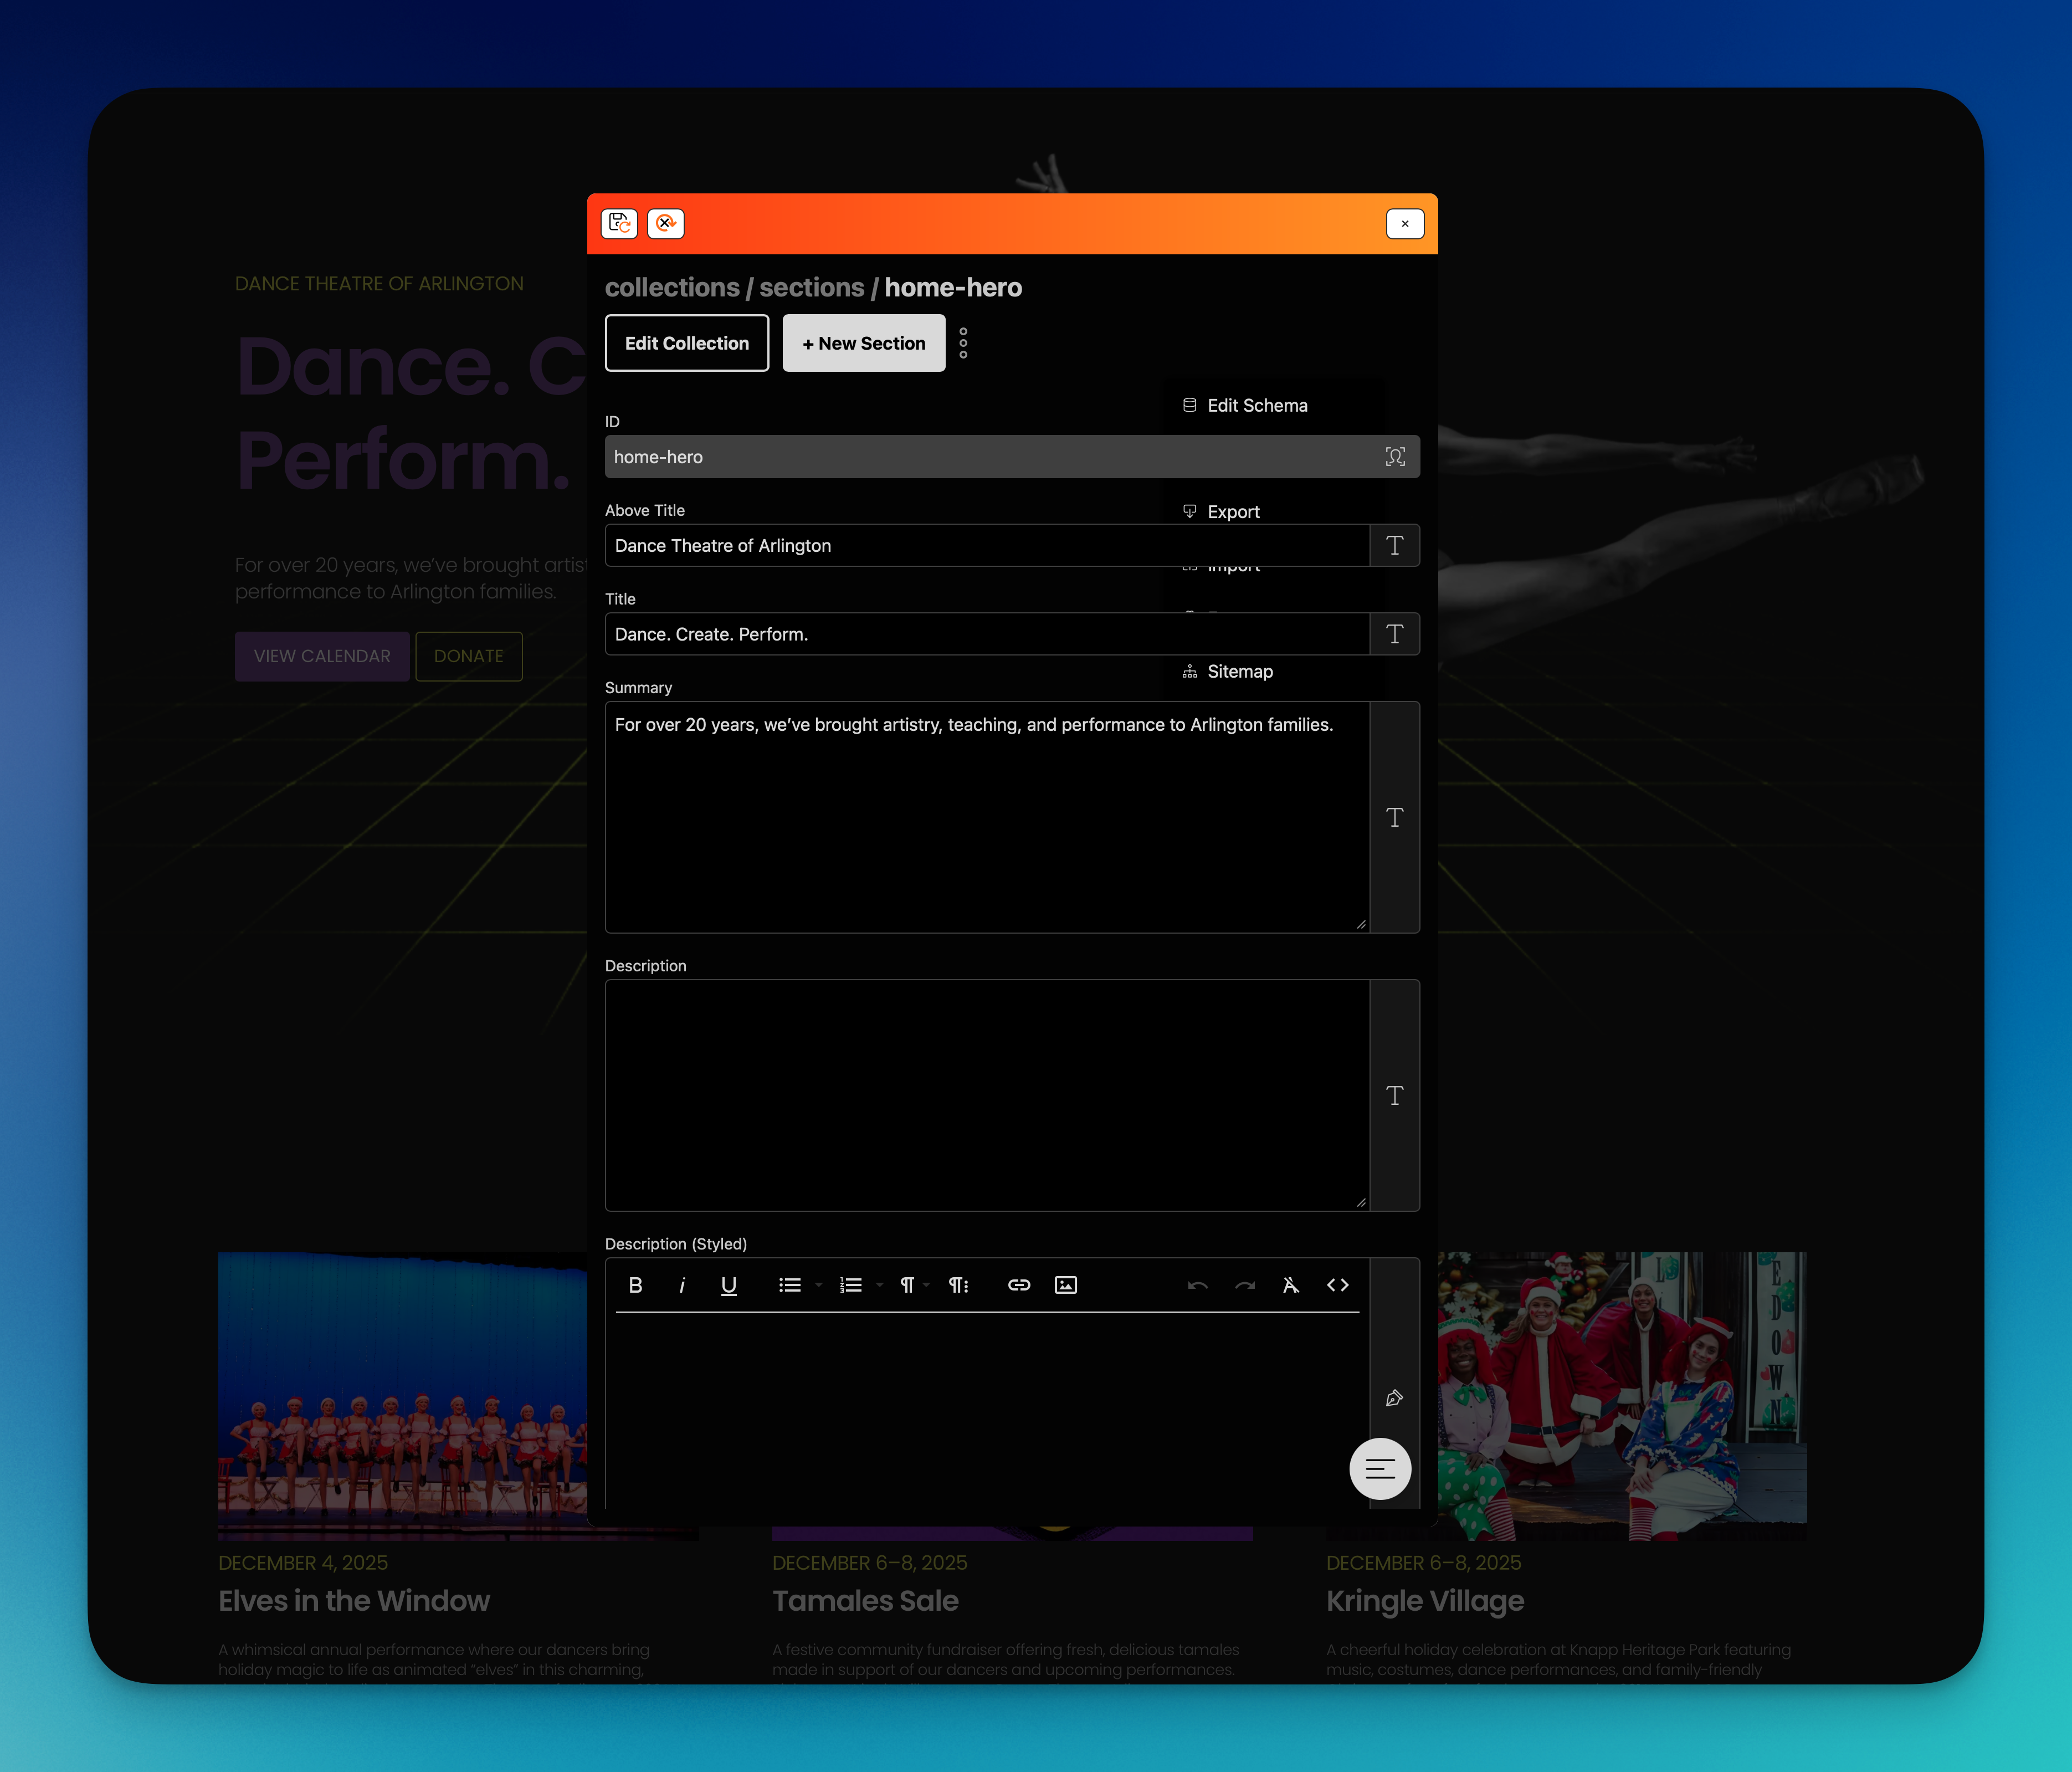Open code view in the editor toolbar
2072x1772 pixels.
click(1338, 1285)
